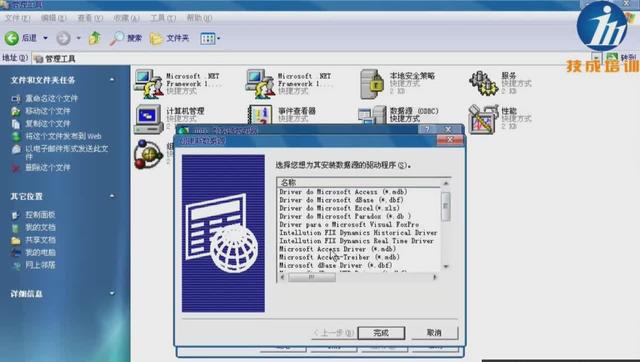640x362 pixels.
Task: Click 以电子邮件形式发送此文件 link
Action: [67, 152]
